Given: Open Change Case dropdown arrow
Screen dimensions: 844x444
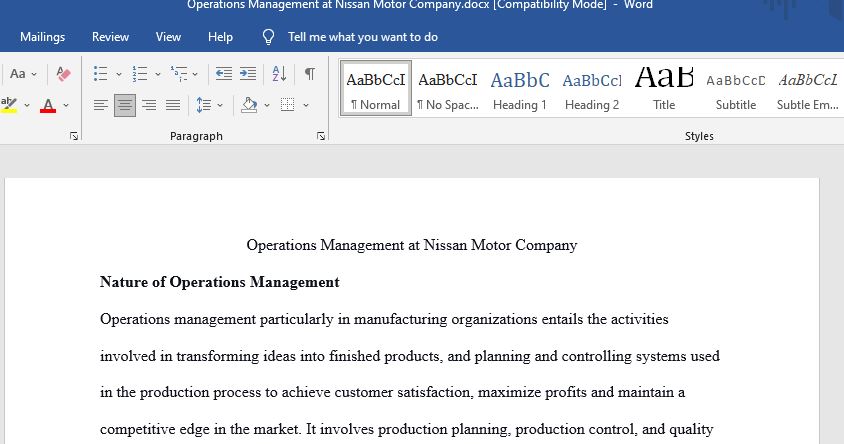Looking at the screenshot, I should [34, 74].
